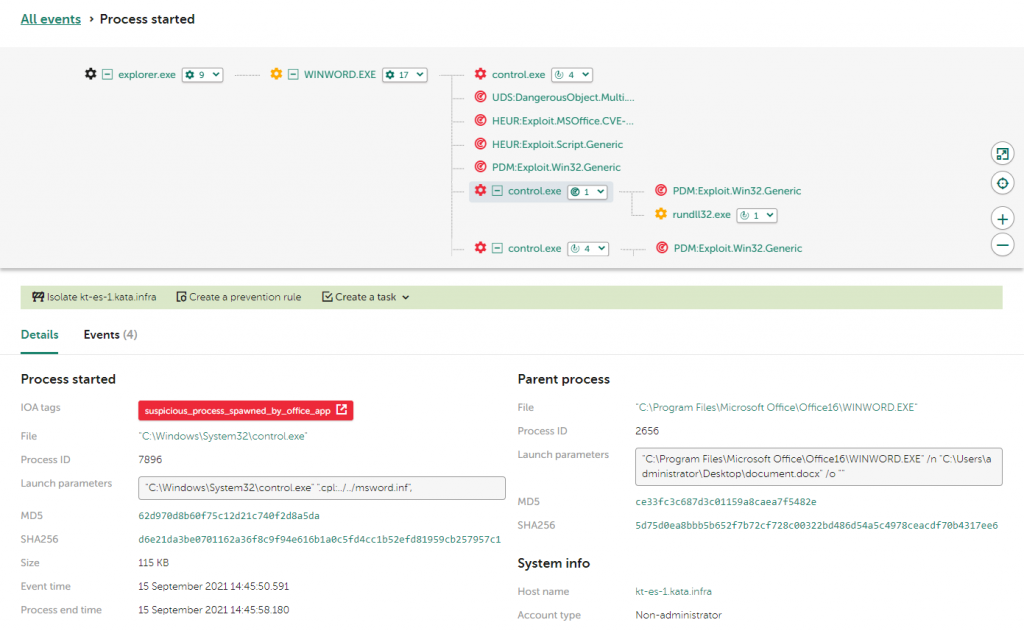Click the detection icon of the bottom PDM:Exploit.Win32.Generic
The width and height of the screenshot is (1024, 631).
point(662,248)
